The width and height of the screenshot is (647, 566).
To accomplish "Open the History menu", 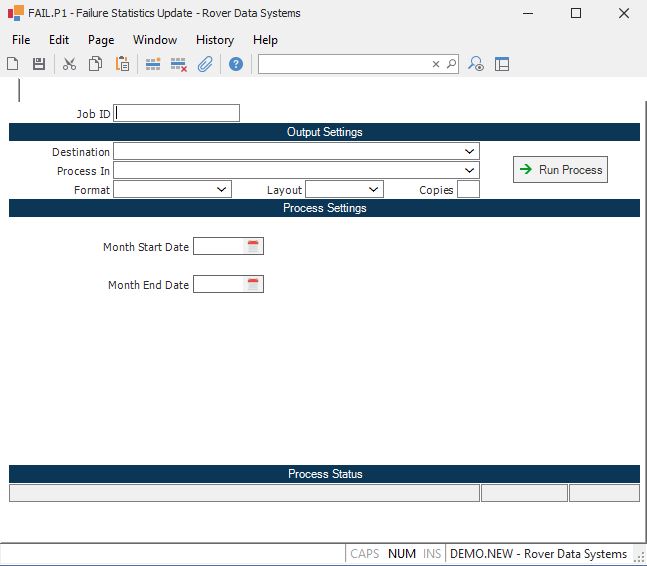I will [x=215, y=40].
